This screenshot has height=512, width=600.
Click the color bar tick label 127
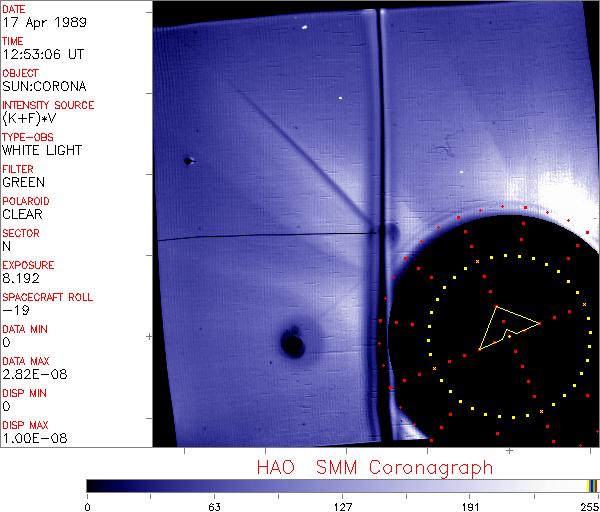[x=343, y=505]
